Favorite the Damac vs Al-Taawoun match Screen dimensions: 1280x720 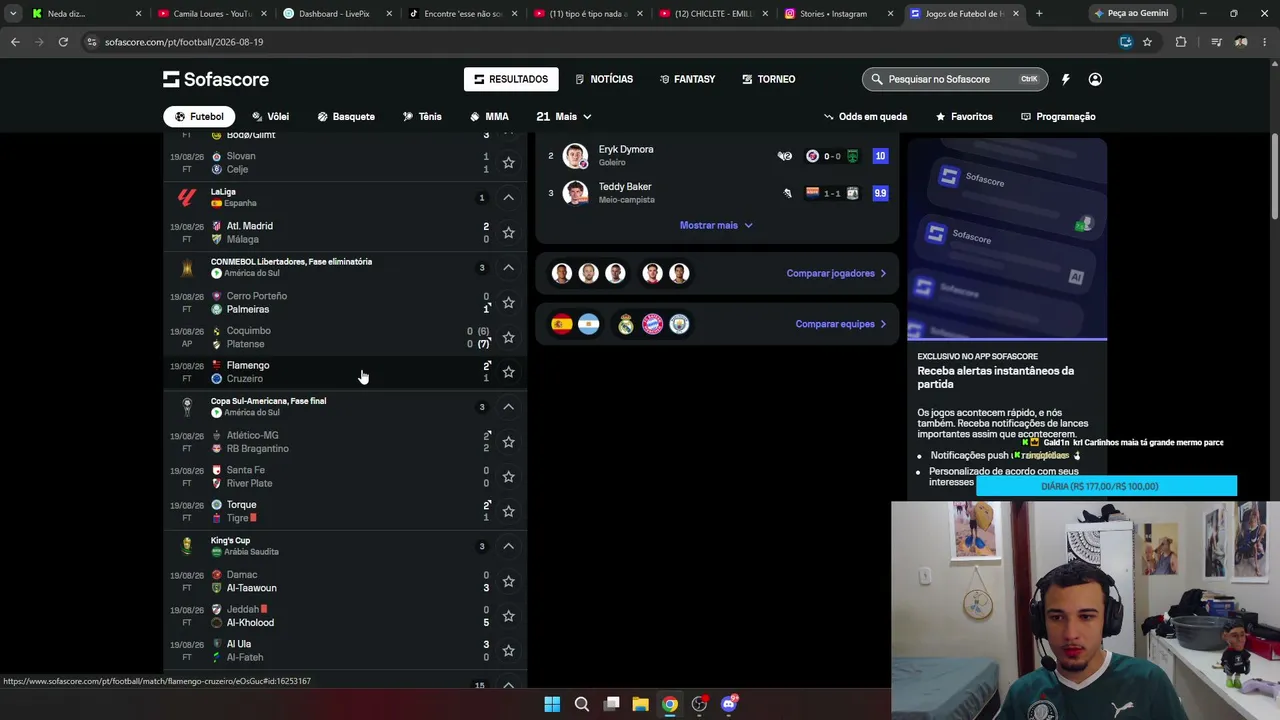pos(508,581)
